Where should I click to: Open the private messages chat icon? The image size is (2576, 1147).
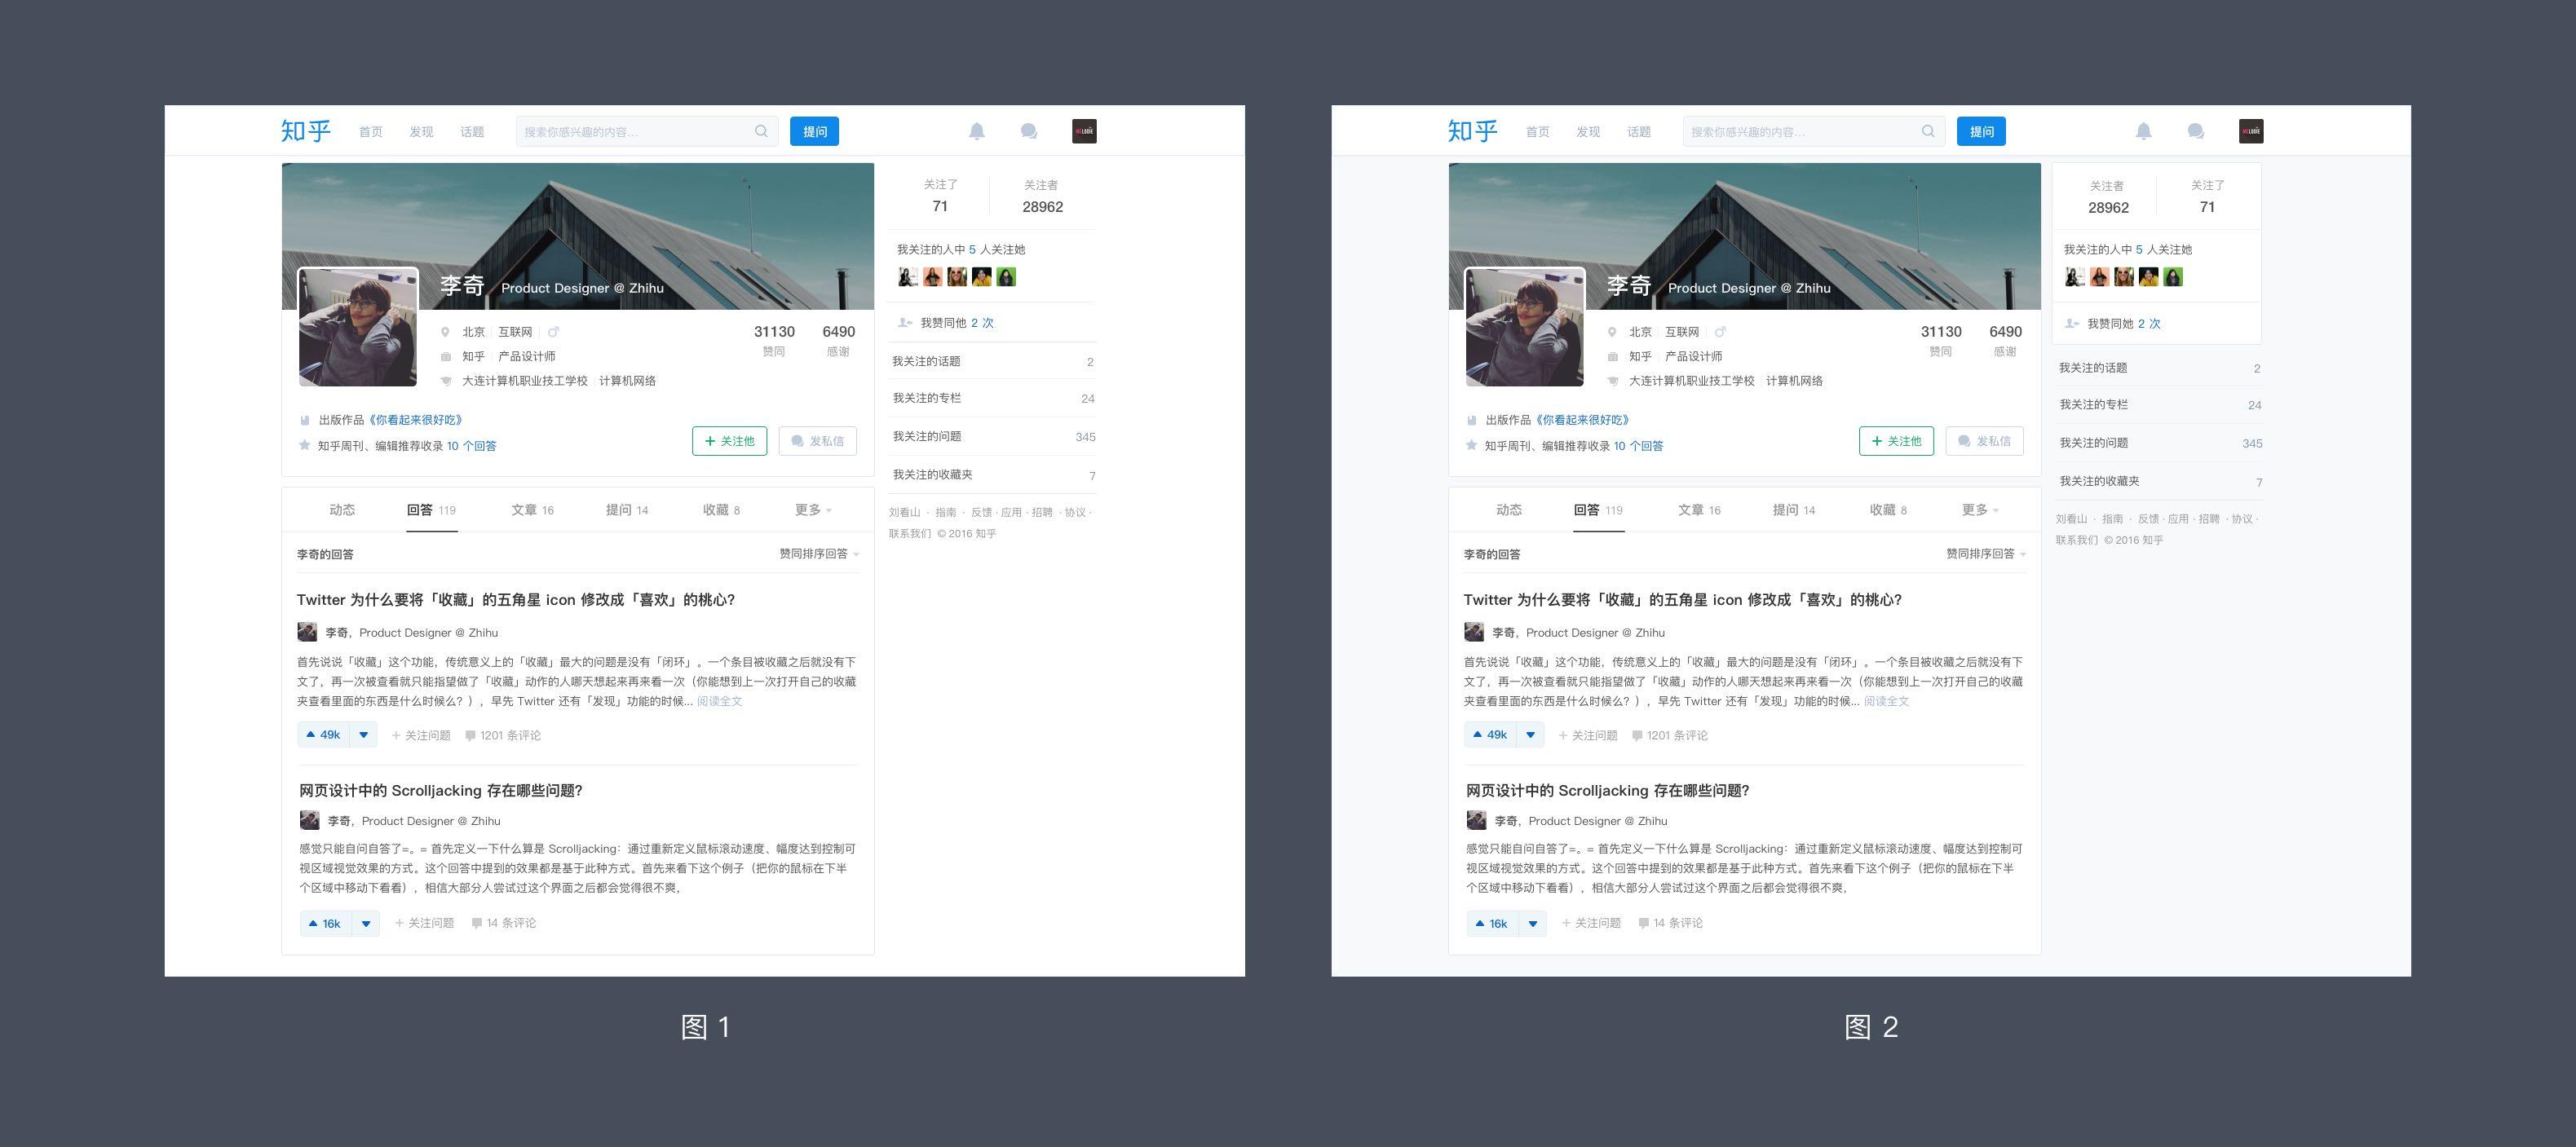[1027, 131]
